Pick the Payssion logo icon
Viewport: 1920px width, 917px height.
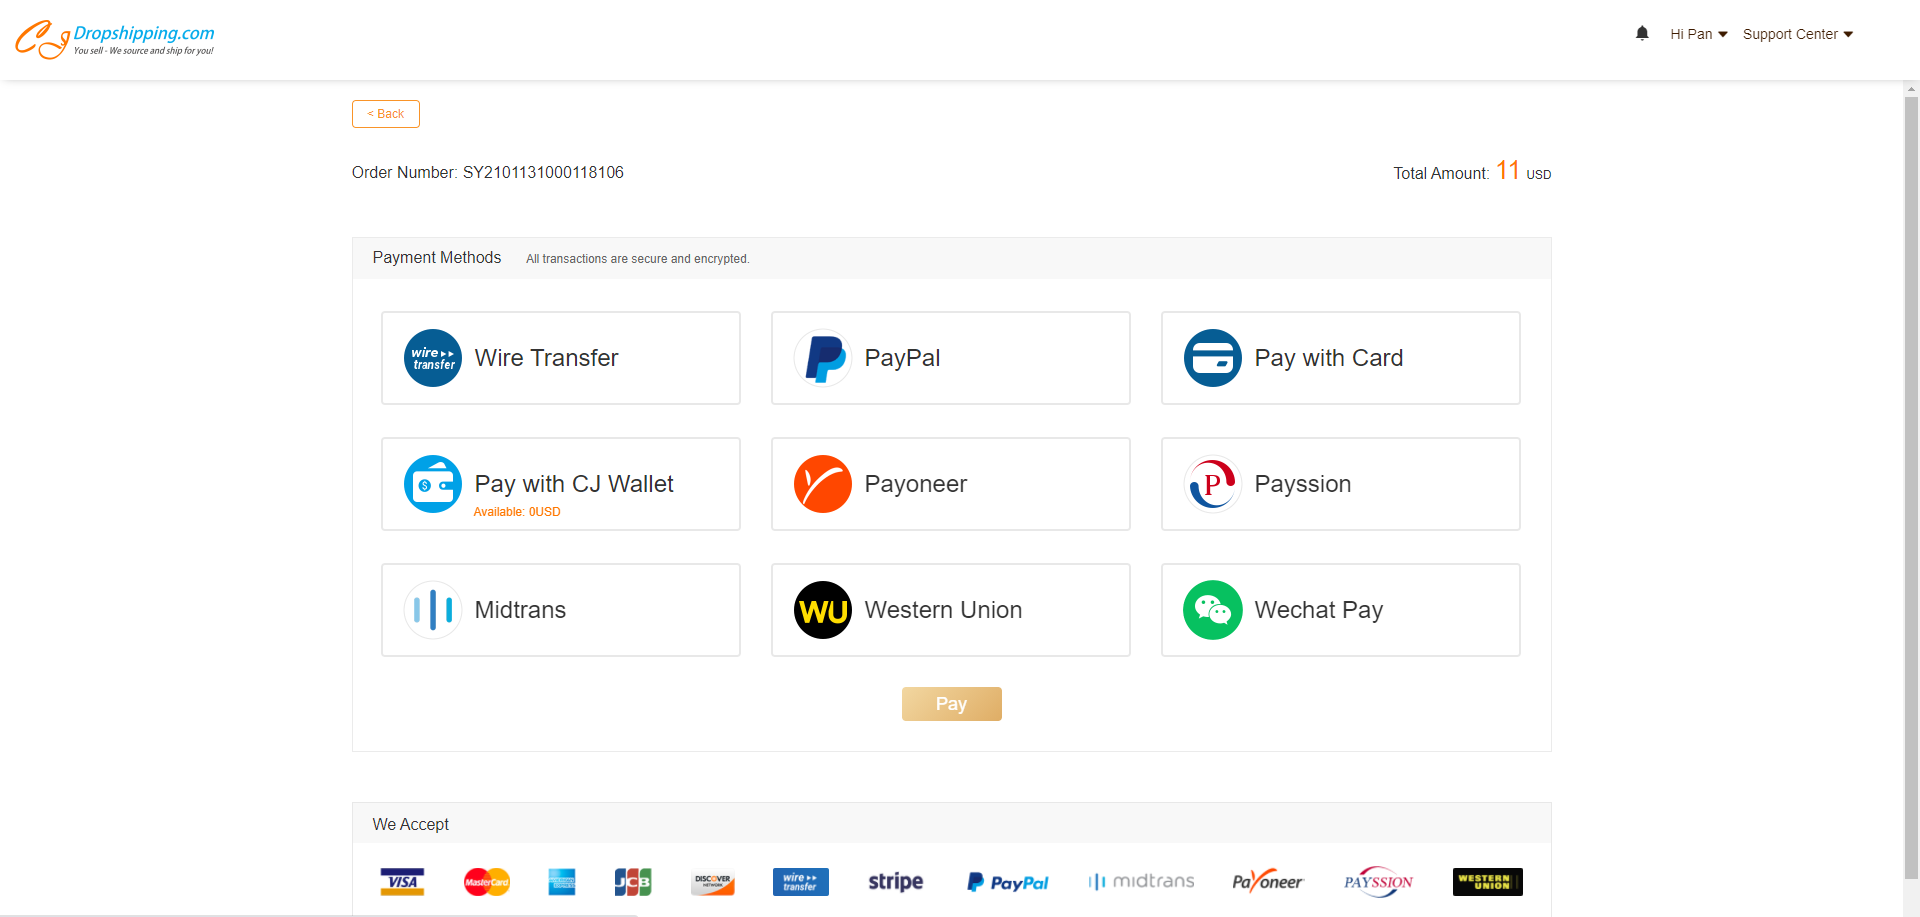click(1213, 484)
